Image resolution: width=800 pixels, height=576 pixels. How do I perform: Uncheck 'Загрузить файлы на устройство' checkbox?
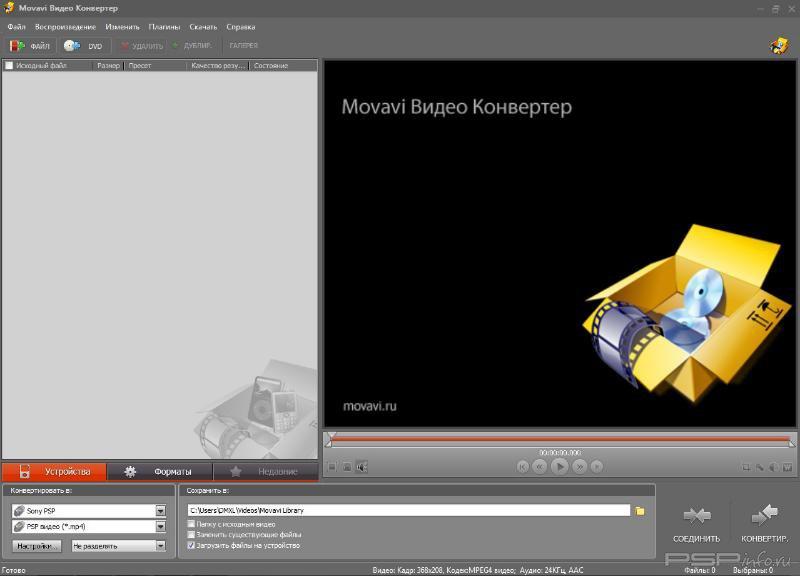192,546
